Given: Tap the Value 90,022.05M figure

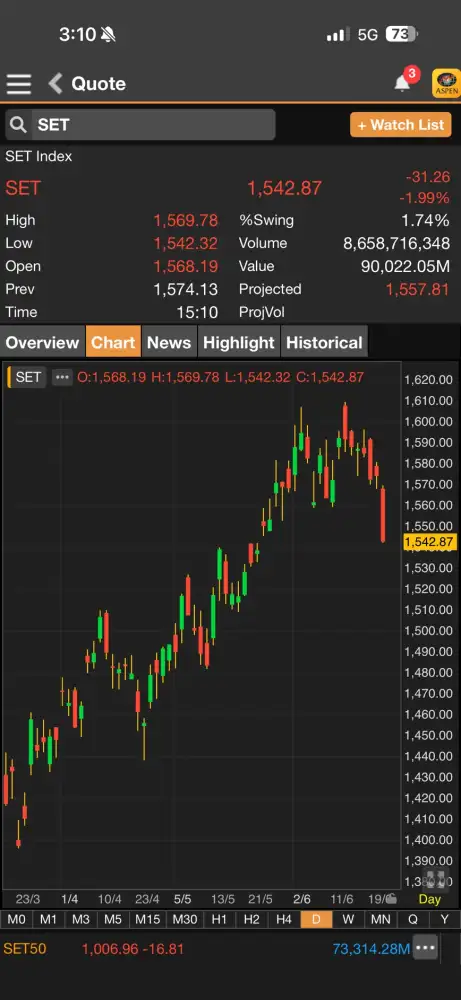Looking at the screenshot, I should pos(406,266).
